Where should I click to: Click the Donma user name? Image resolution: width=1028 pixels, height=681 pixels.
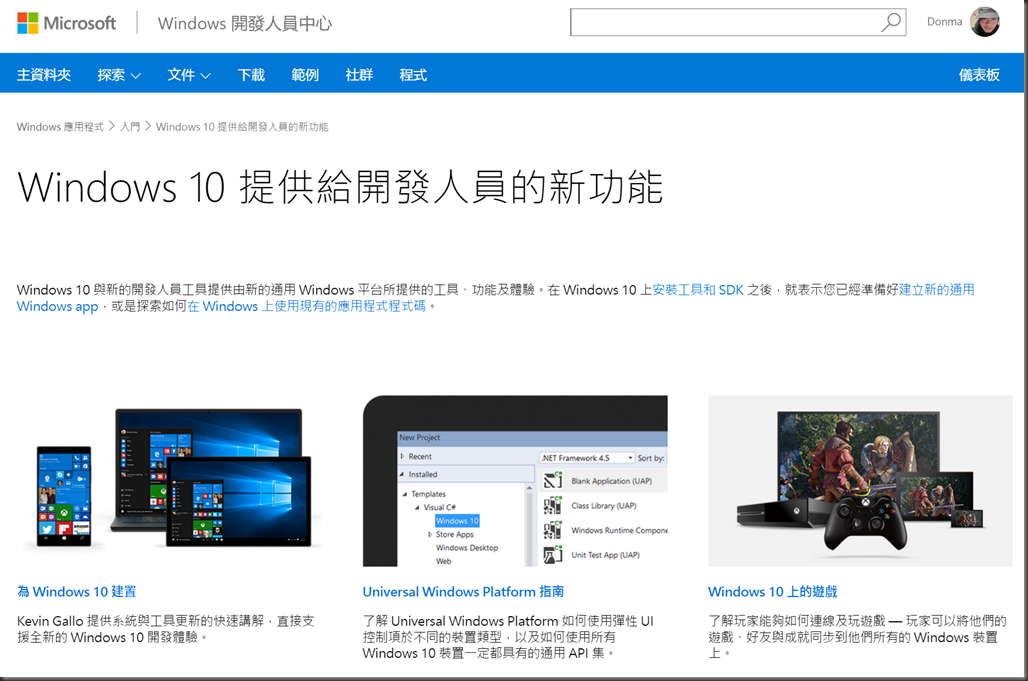coord(944,22)
